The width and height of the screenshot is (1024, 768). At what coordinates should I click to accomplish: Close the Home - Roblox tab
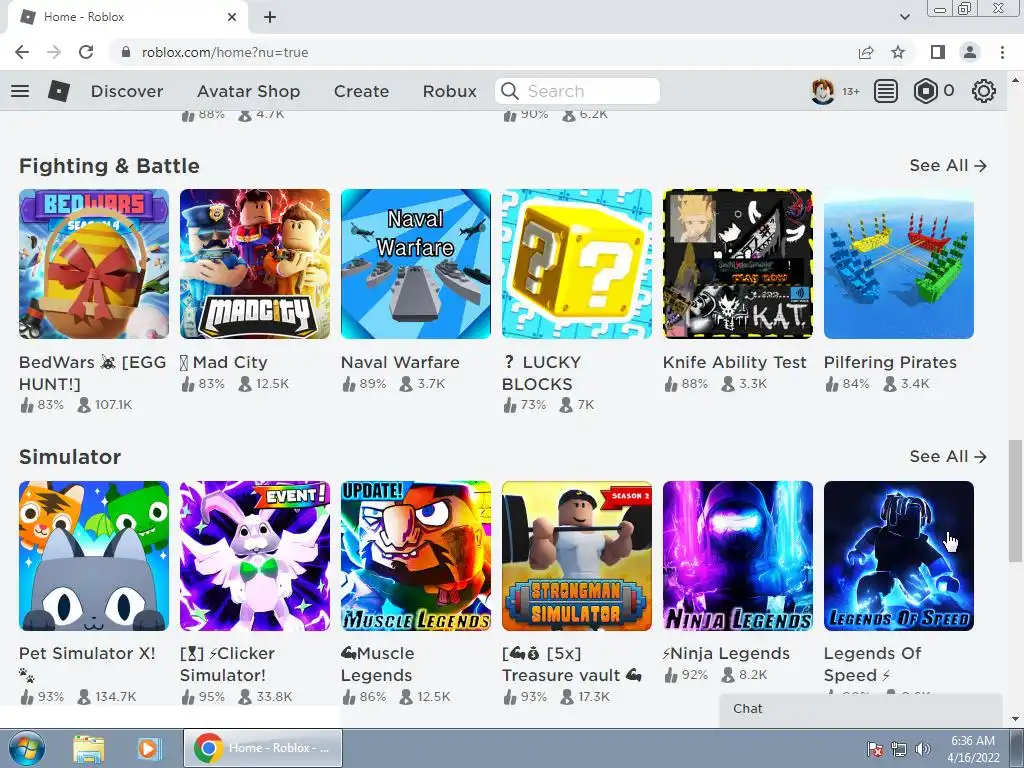point(232,17)
